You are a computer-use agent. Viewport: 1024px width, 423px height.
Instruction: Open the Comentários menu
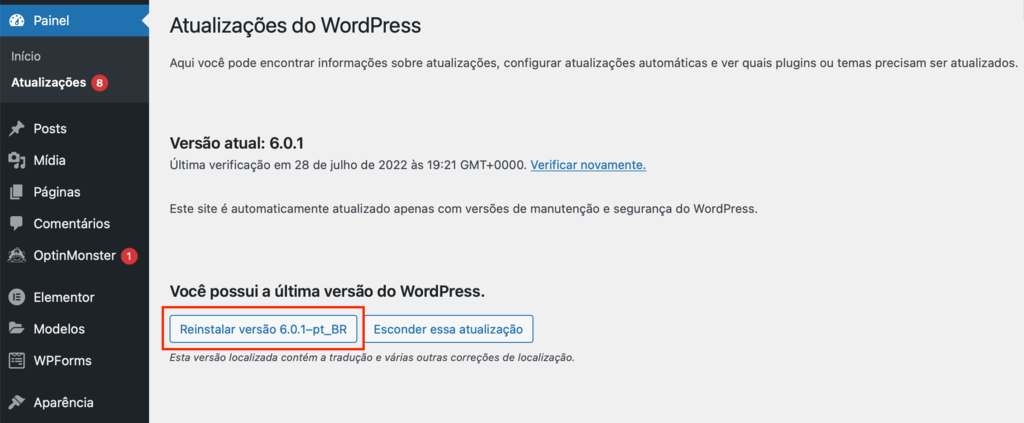coord(74,223)
